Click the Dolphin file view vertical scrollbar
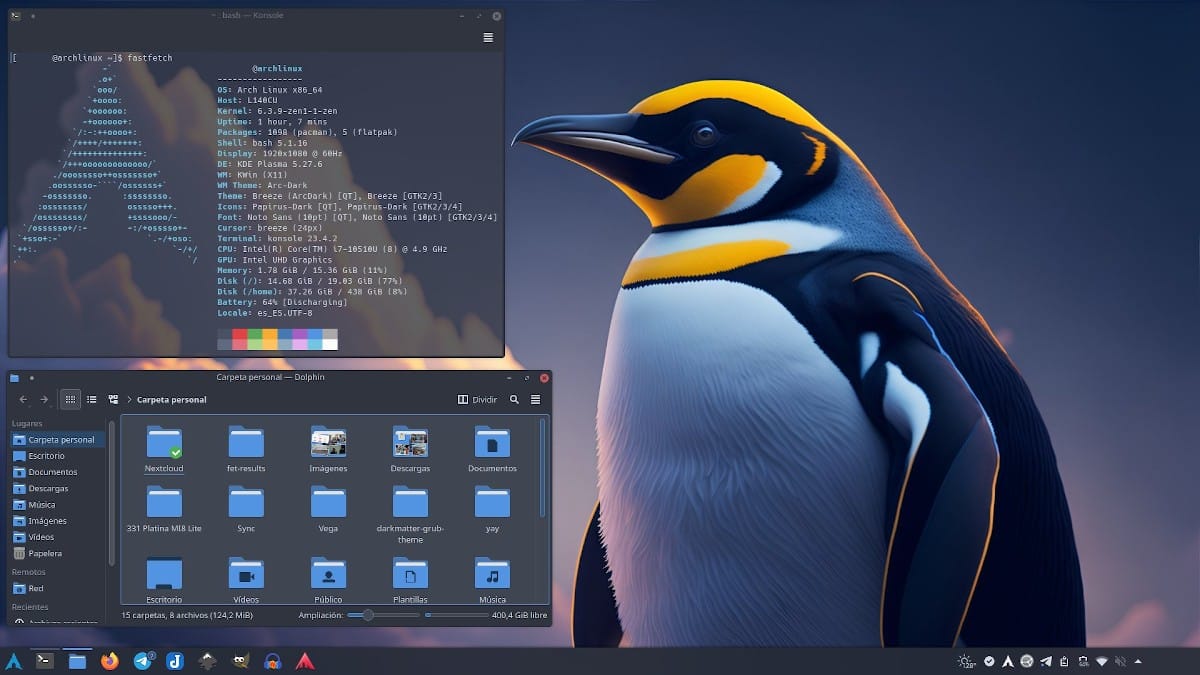The height and width of the screenshot is (675, 1200). click(x=544, y=468)
